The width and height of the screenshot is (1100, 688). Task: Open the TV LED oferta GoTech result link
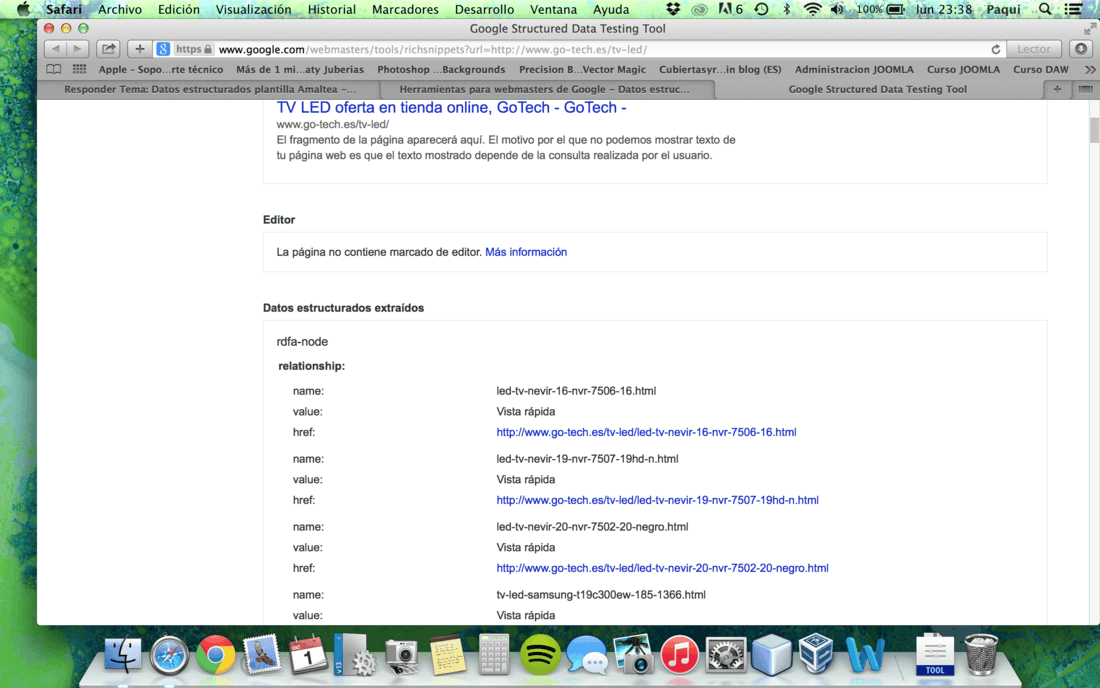pos(451,107)
